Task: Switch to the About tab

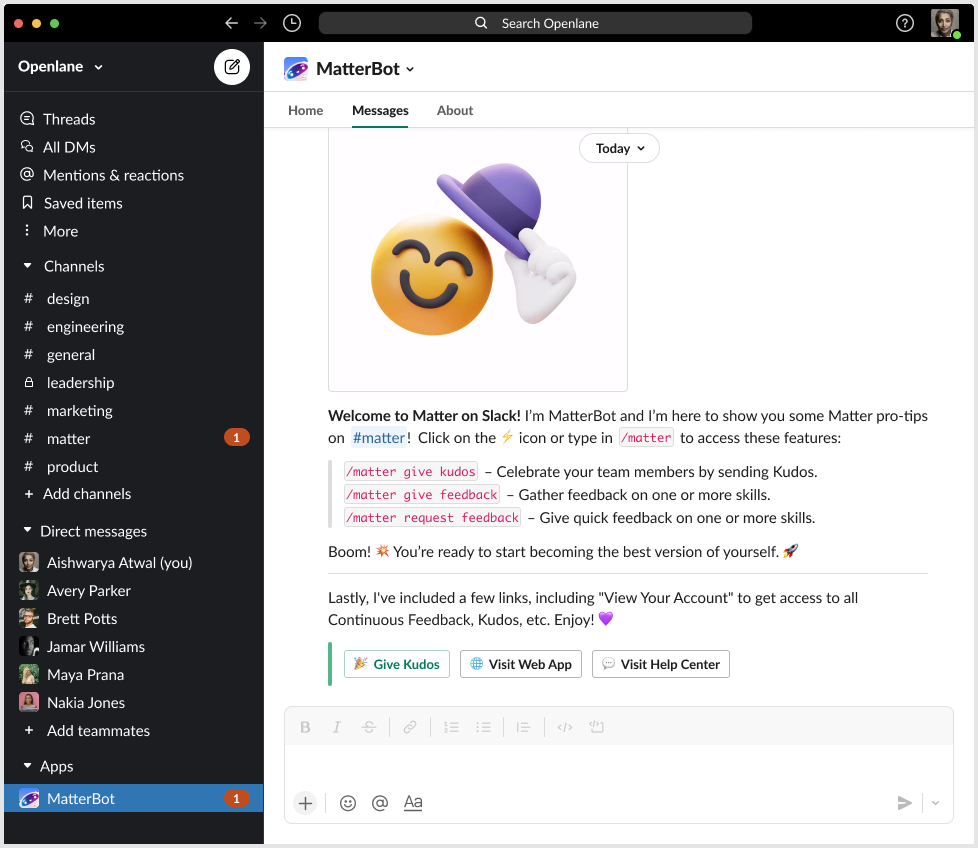Action: (455, 110)
